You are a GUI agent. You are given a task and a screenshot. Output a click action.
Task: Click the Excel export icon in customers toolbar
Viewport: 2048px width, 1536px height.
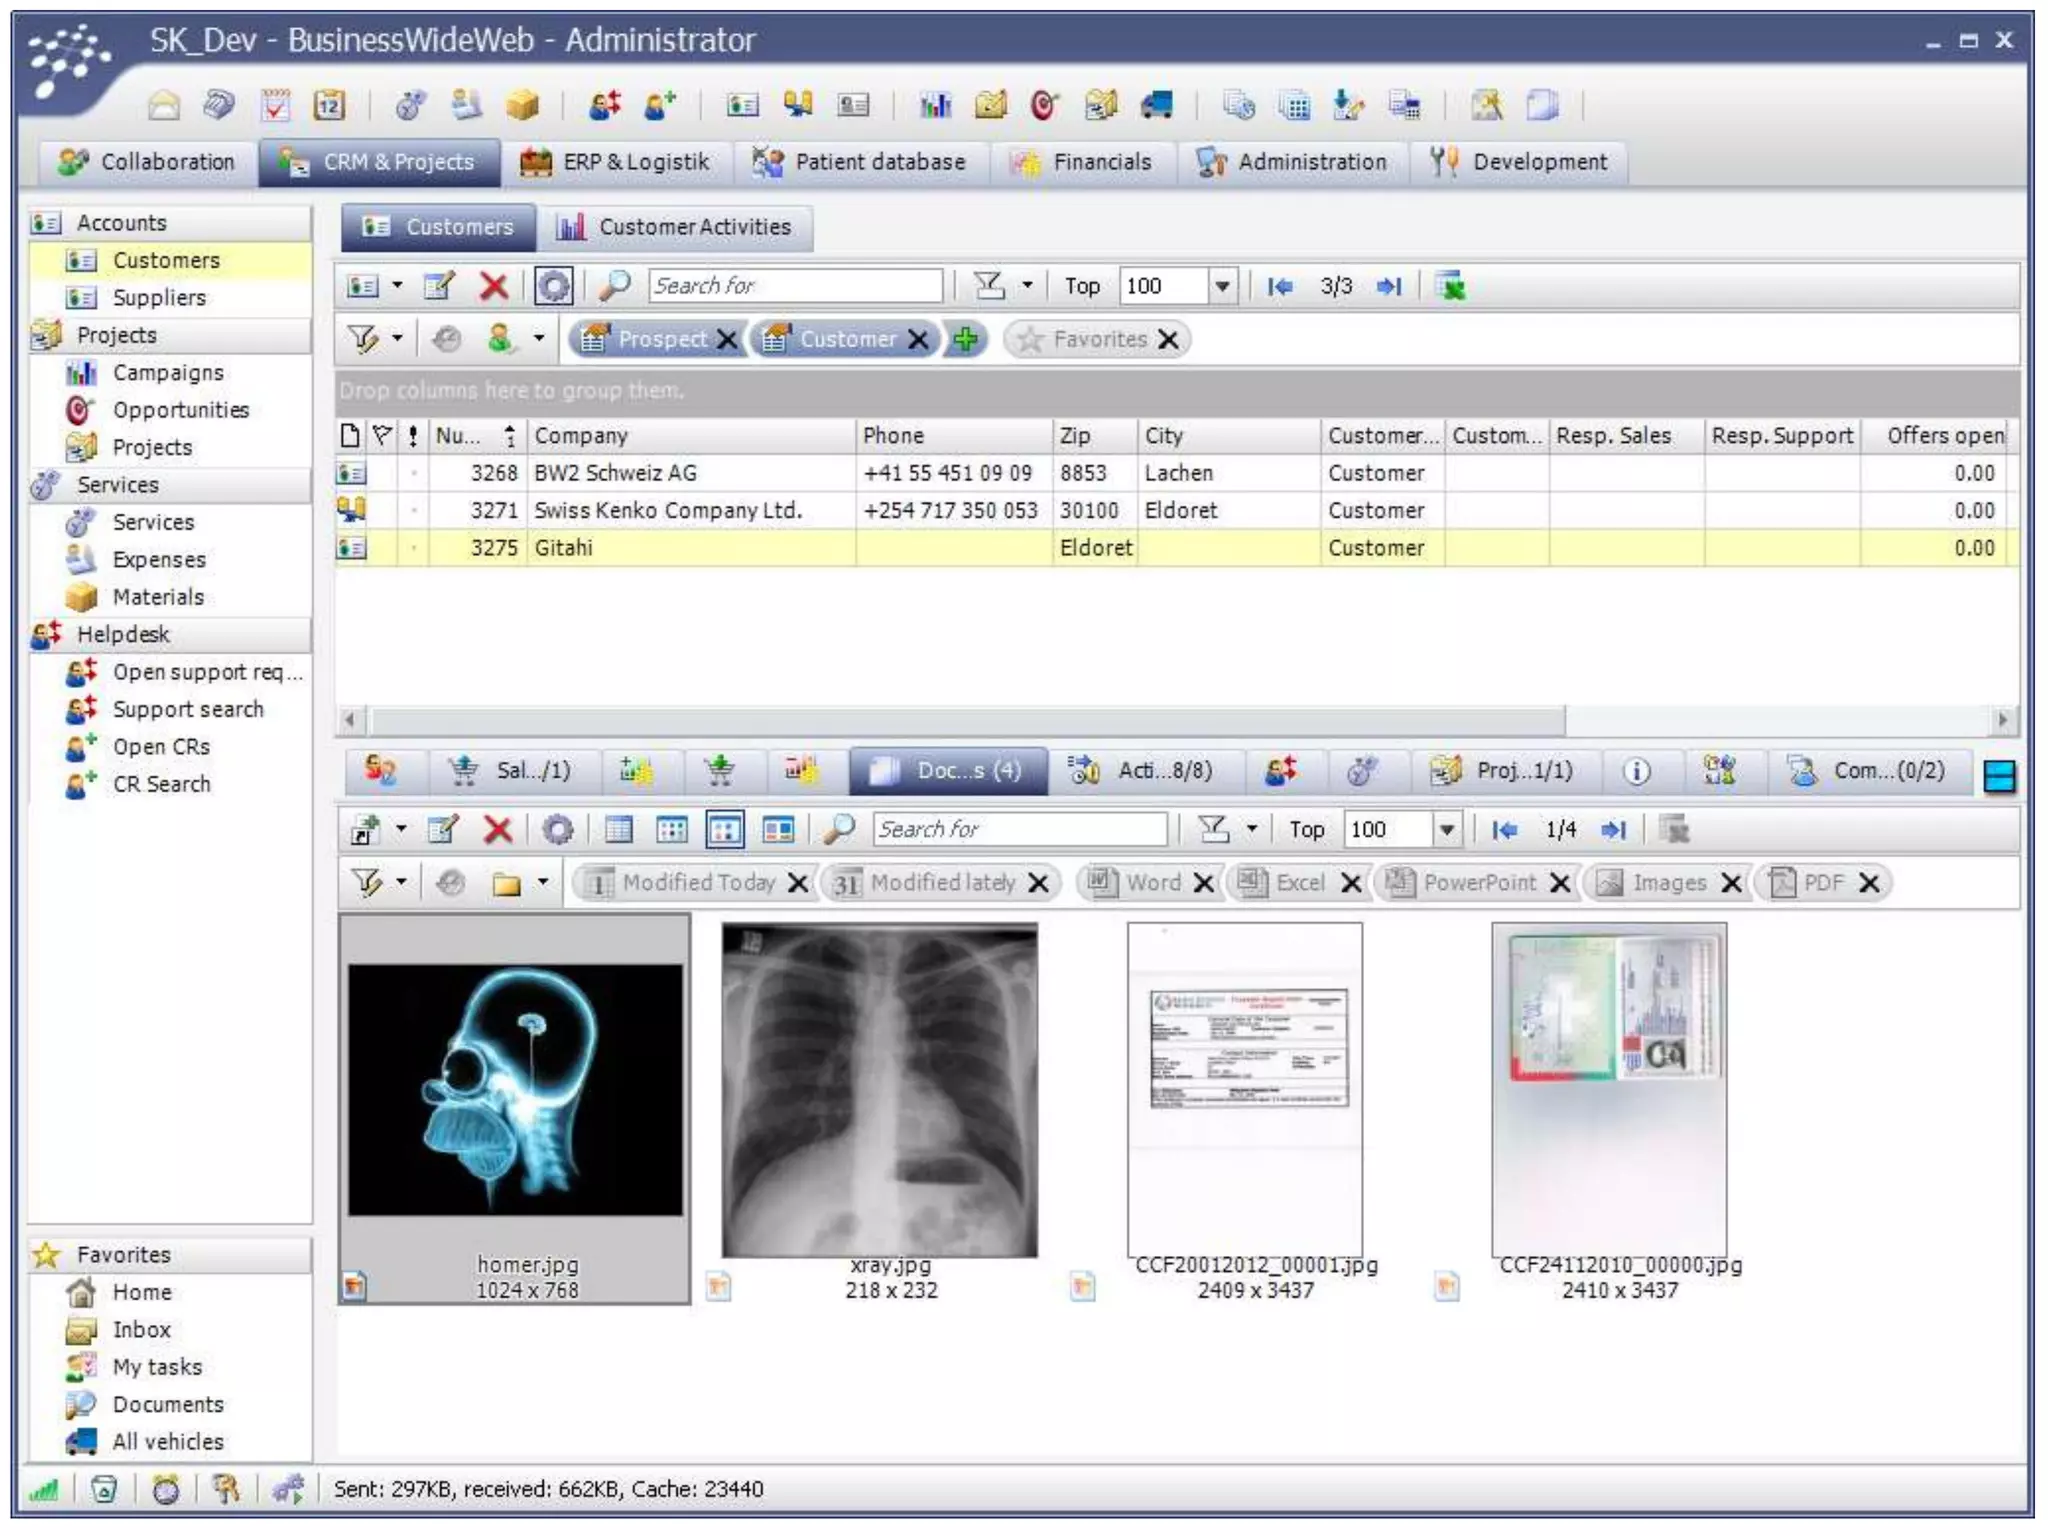(x=1451, y=286)
